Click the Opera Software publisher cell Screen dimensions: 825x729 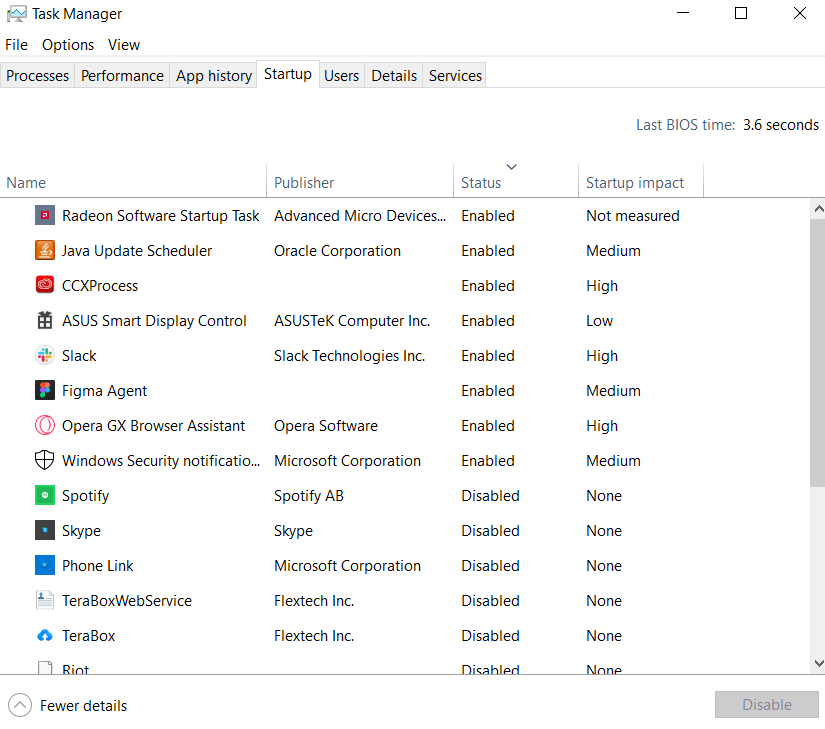click(326, 426)
